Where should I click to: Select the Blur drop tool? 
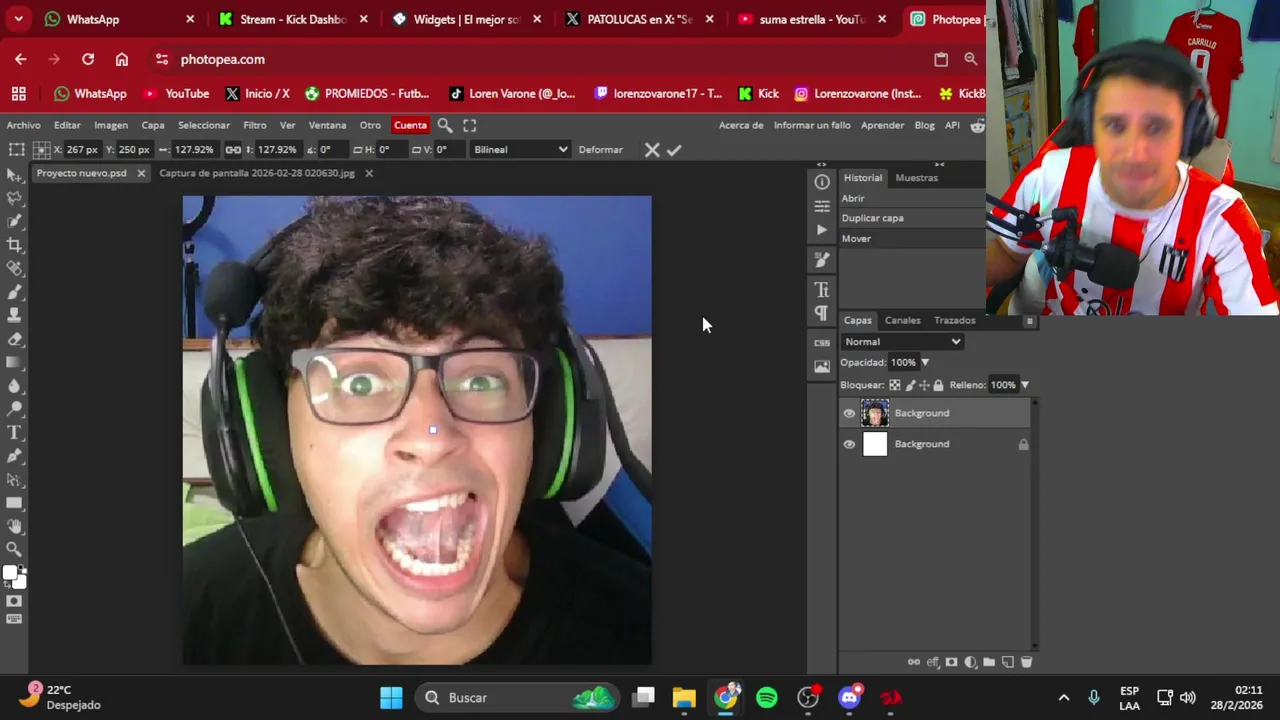click(x=14, y=386)
